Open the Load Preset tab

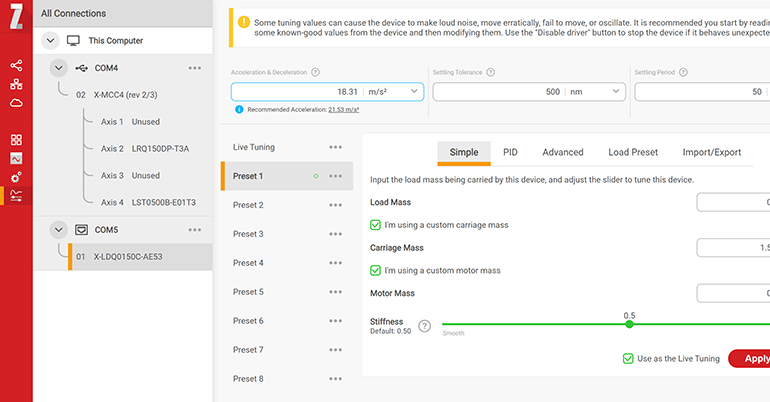pyautogui.click(x=632, y=152)
